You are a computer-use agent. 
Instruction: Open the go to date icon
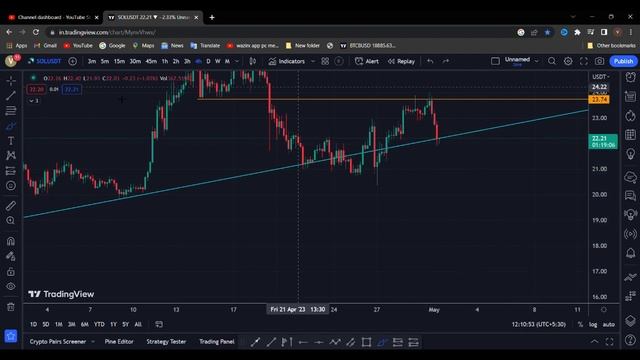(159, 324)
